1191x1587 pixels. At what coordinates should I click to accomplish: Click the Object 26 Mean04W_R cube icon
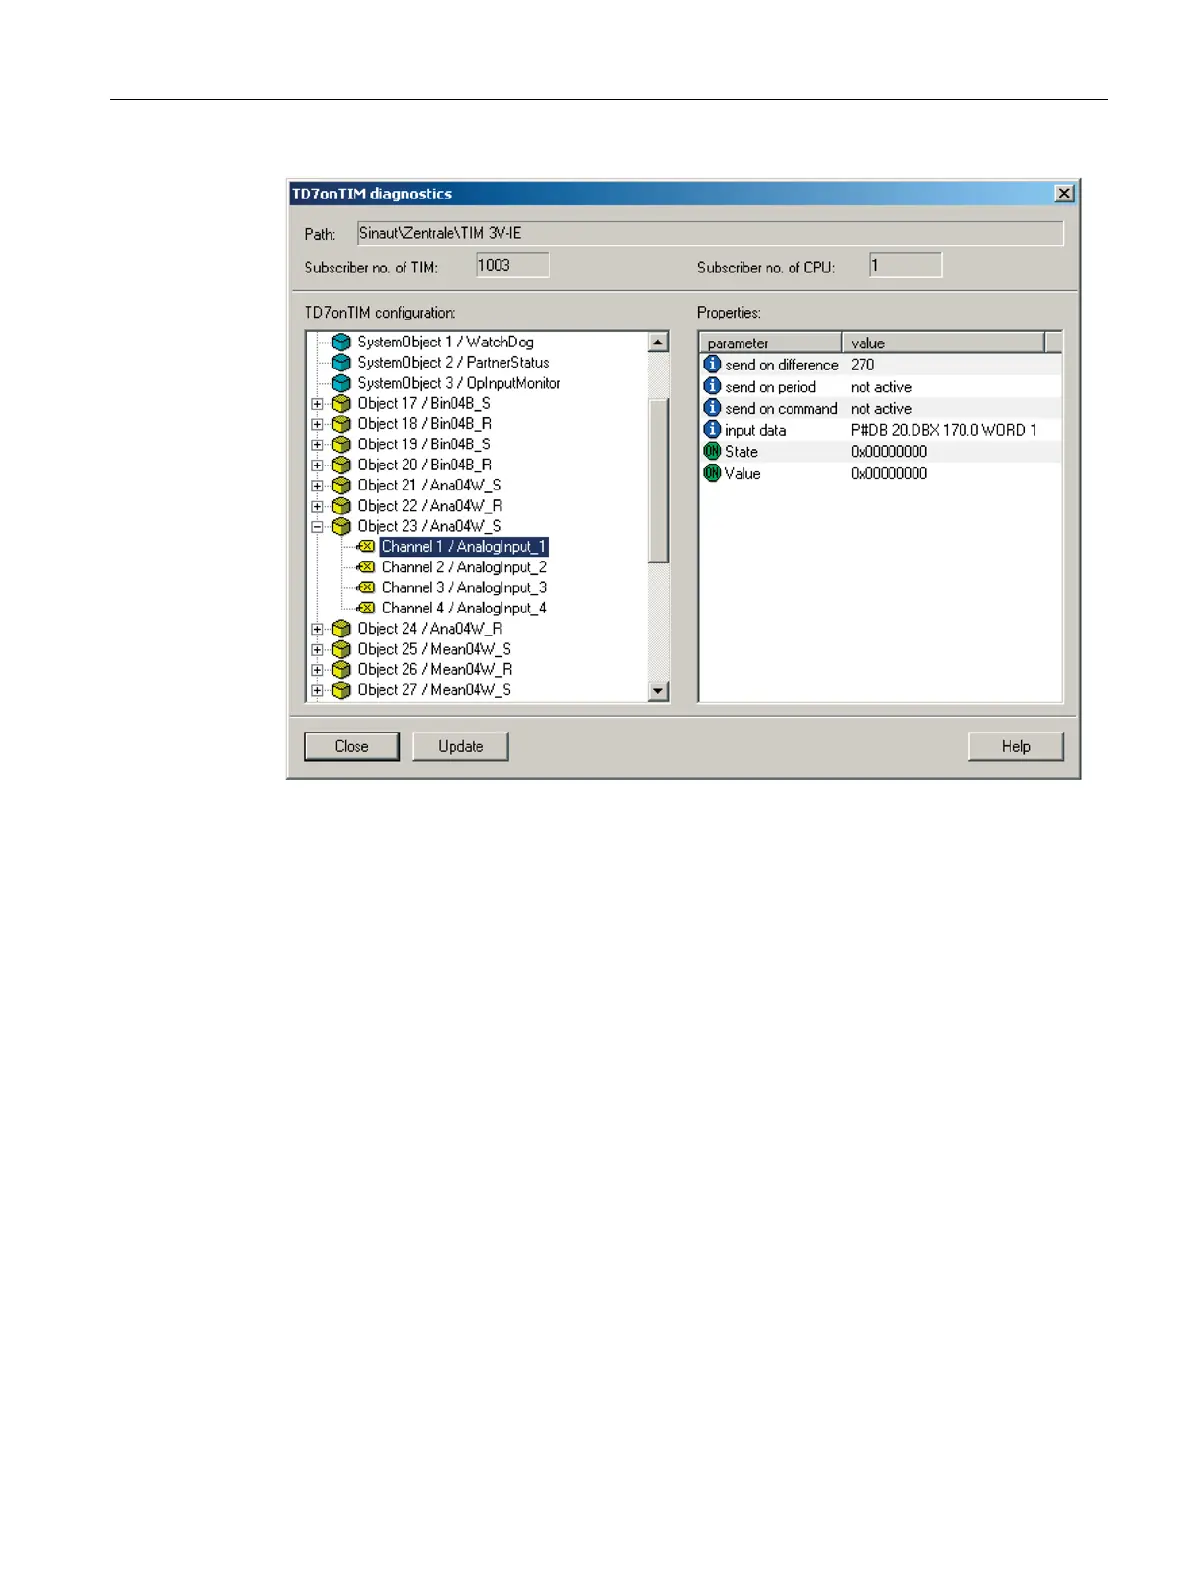[x=341, y=670]
